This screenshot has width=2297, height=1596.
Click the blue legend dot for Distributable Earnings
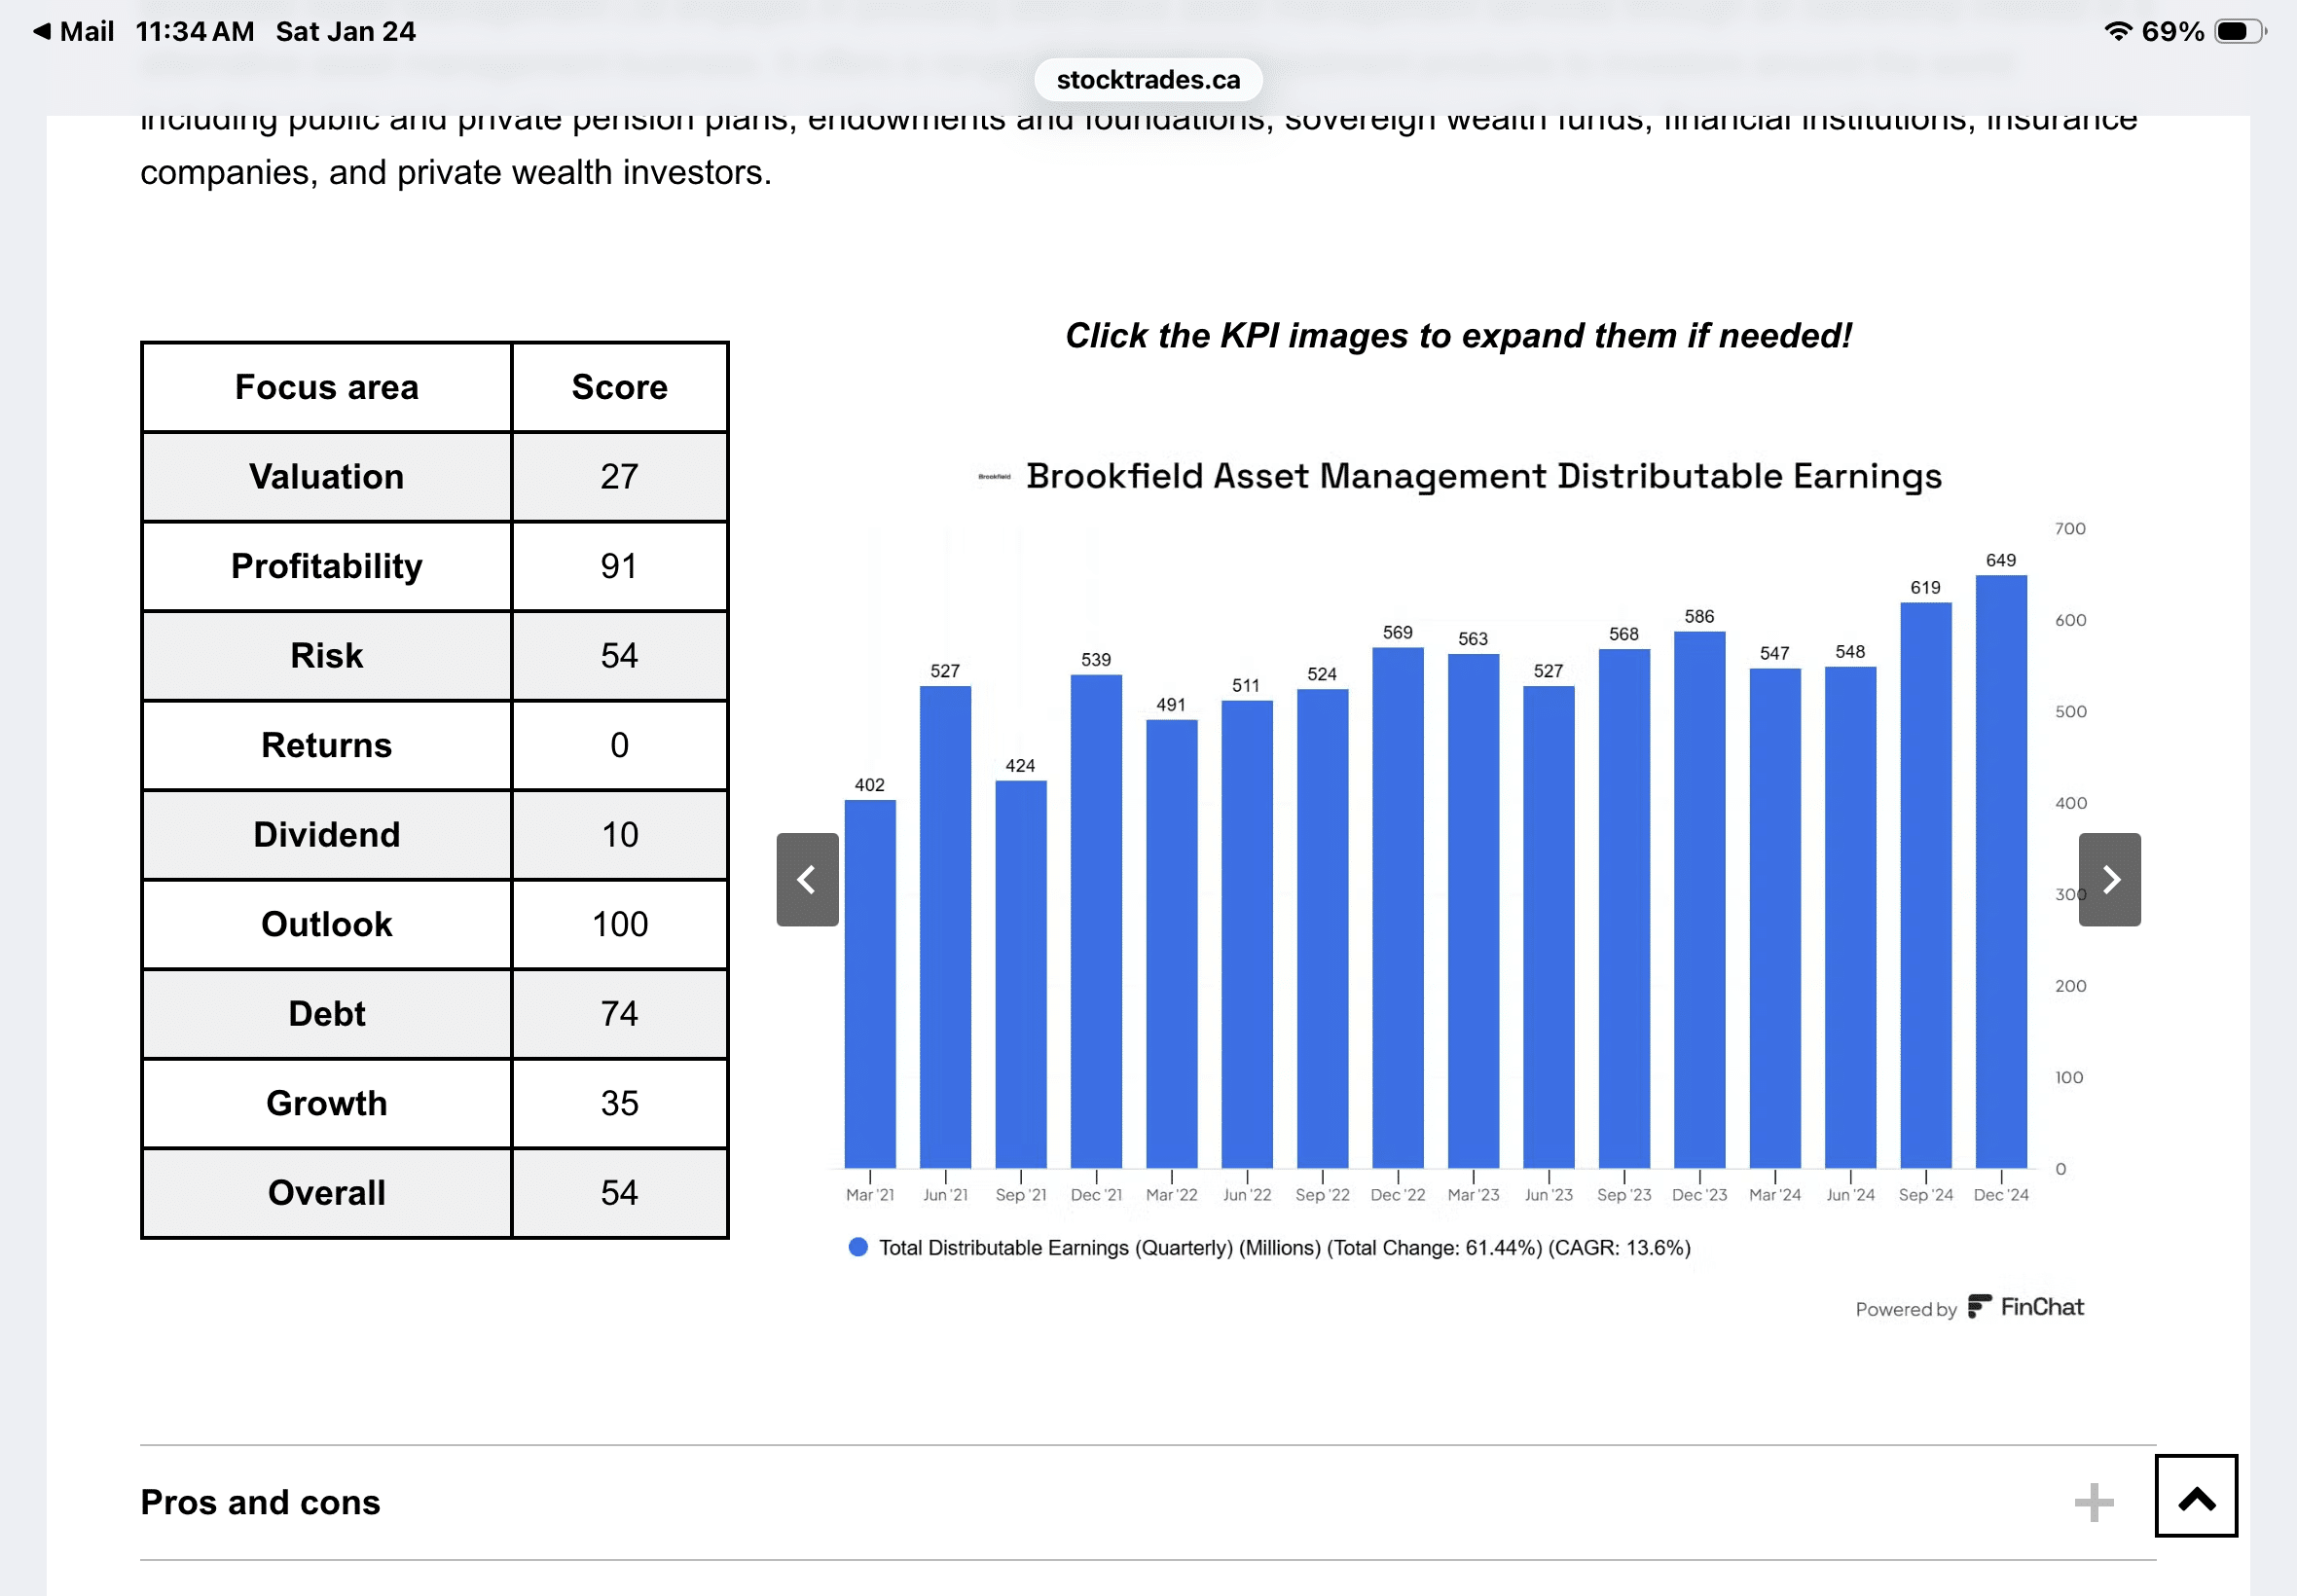857,1247
